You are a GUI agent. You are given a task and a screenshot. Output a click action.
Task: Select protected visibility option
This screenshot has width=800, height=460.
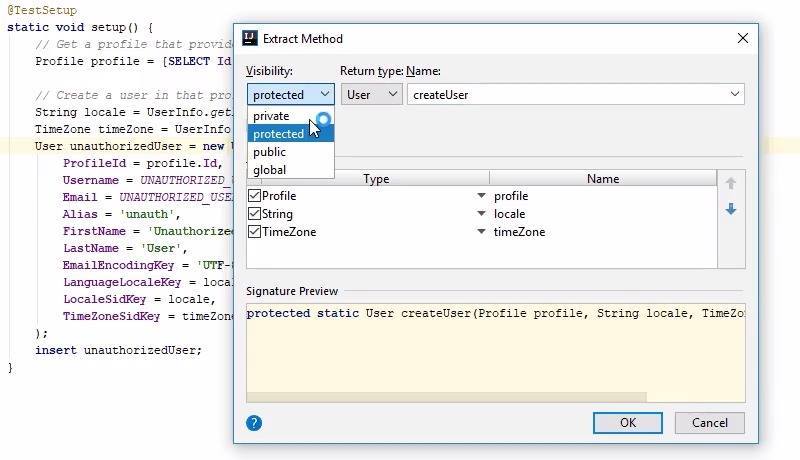click(291, 134)
